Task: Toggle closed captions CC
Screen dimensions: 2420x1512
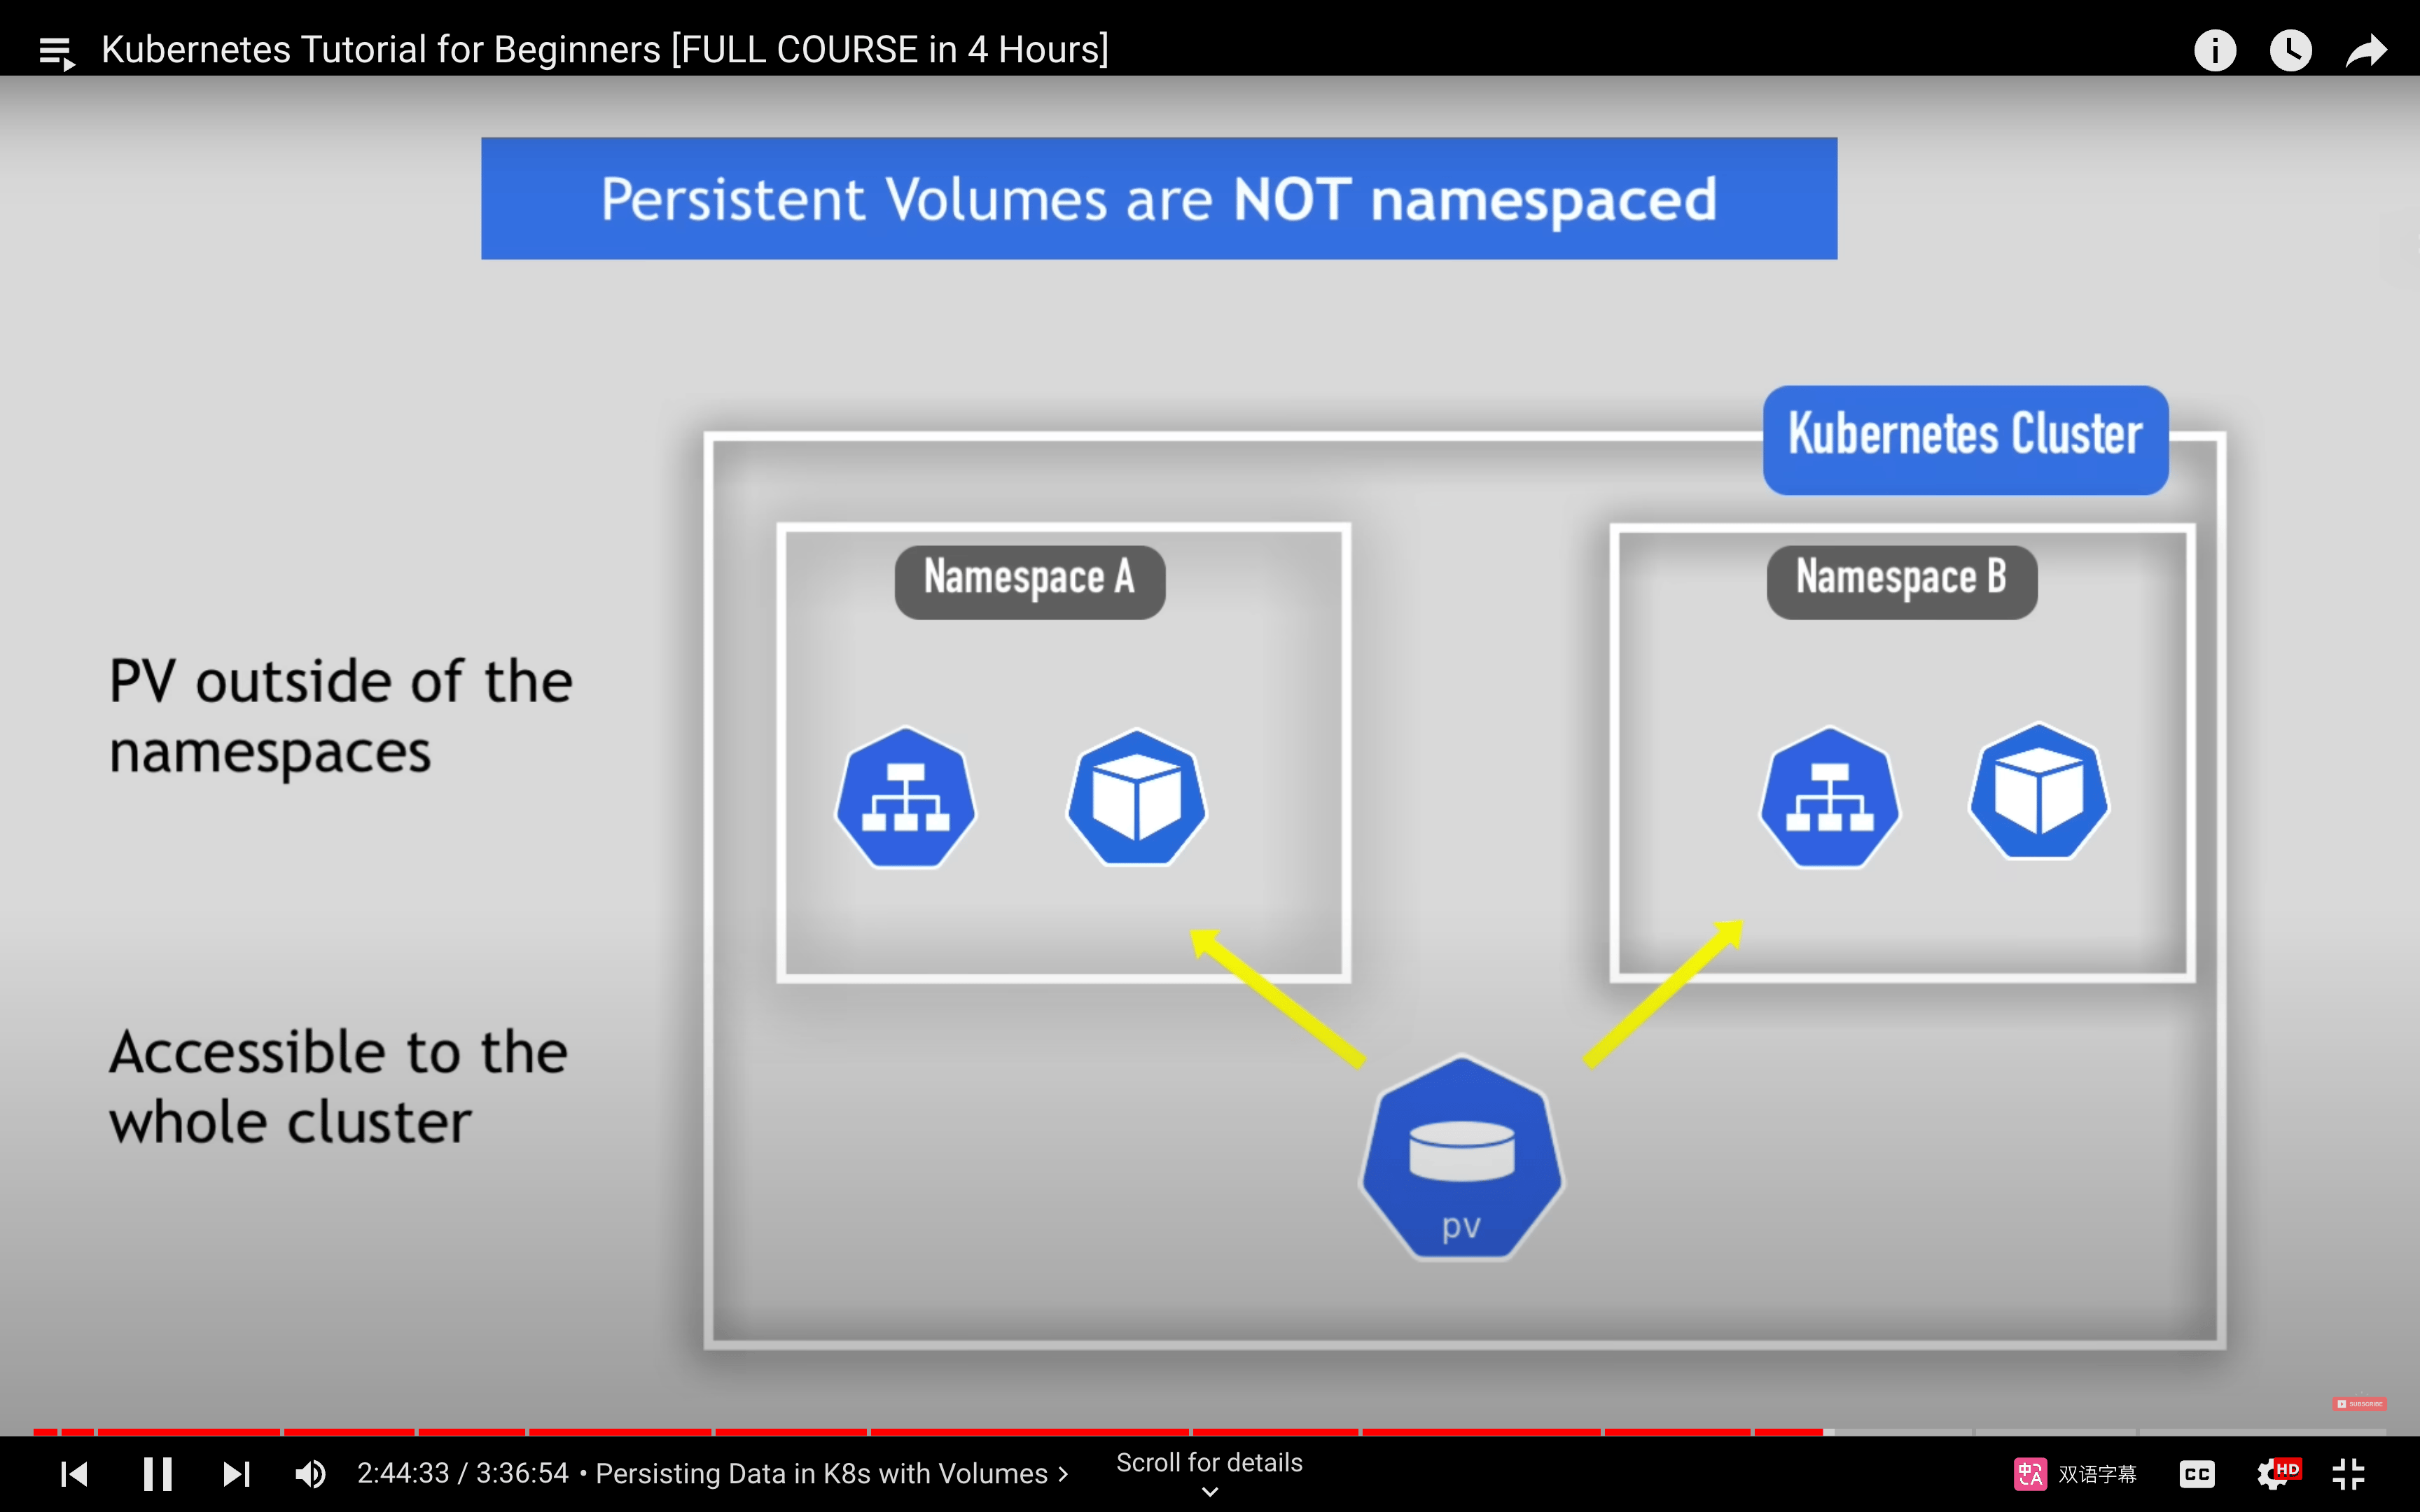Action: click(2196, 1474)
